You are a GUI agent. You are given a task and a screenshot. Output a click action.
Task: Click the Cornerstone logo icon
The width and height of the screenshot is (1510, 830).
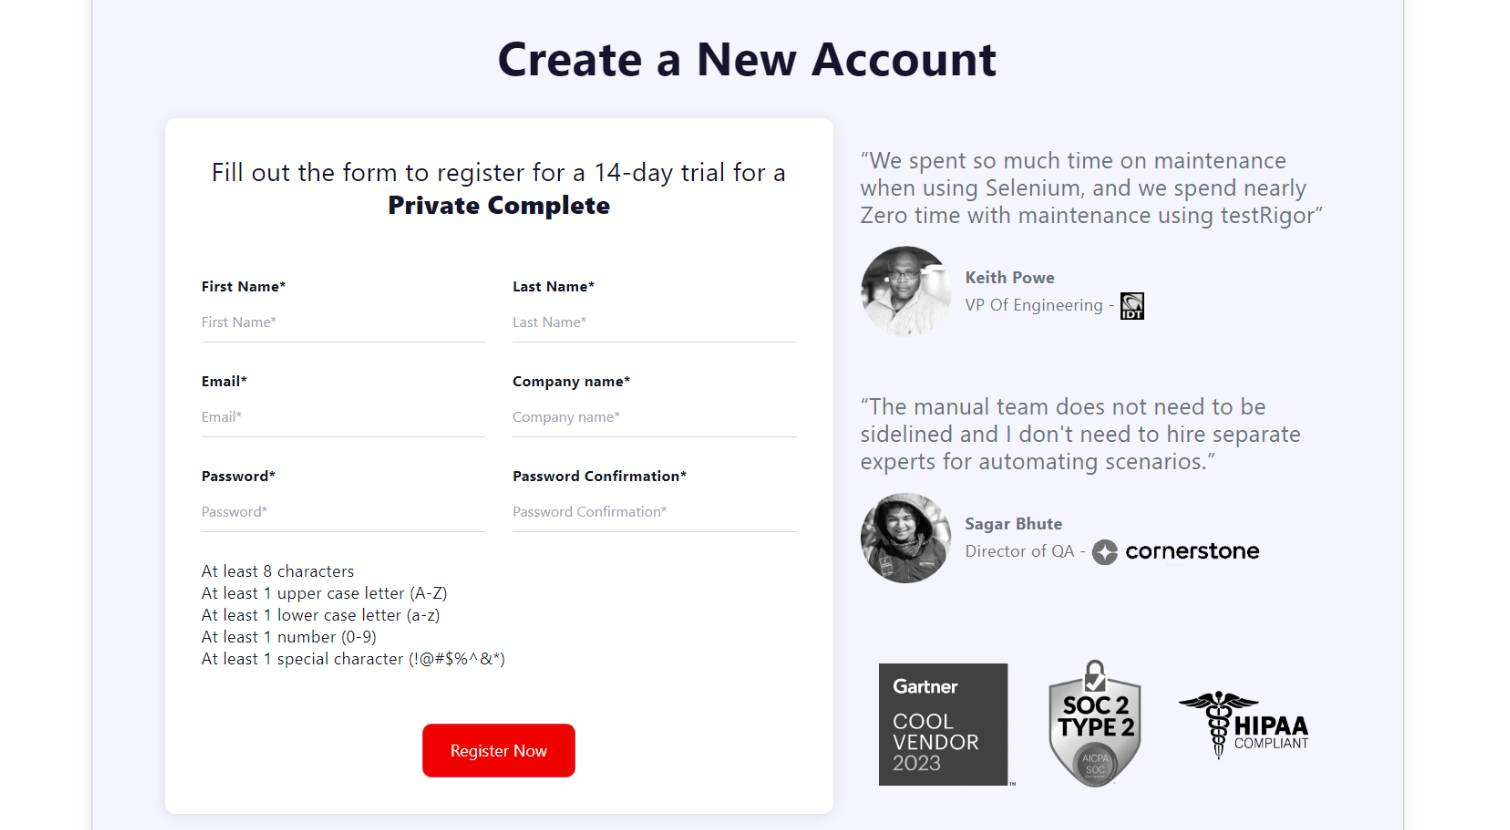[x=1105, y=552]
